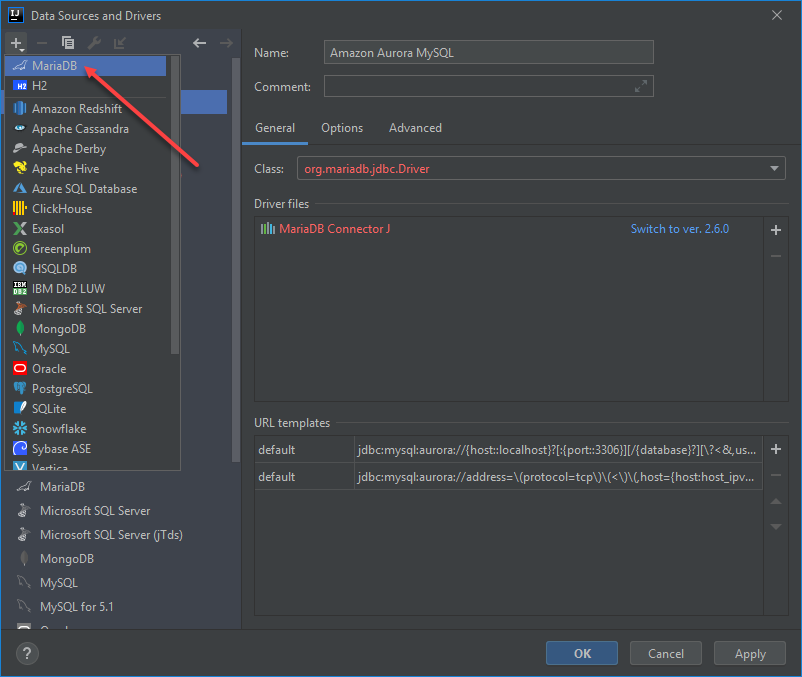Choose SQLite from the popup
The width and height of the screenshot is (802, 677).
[x=85, y=409]
